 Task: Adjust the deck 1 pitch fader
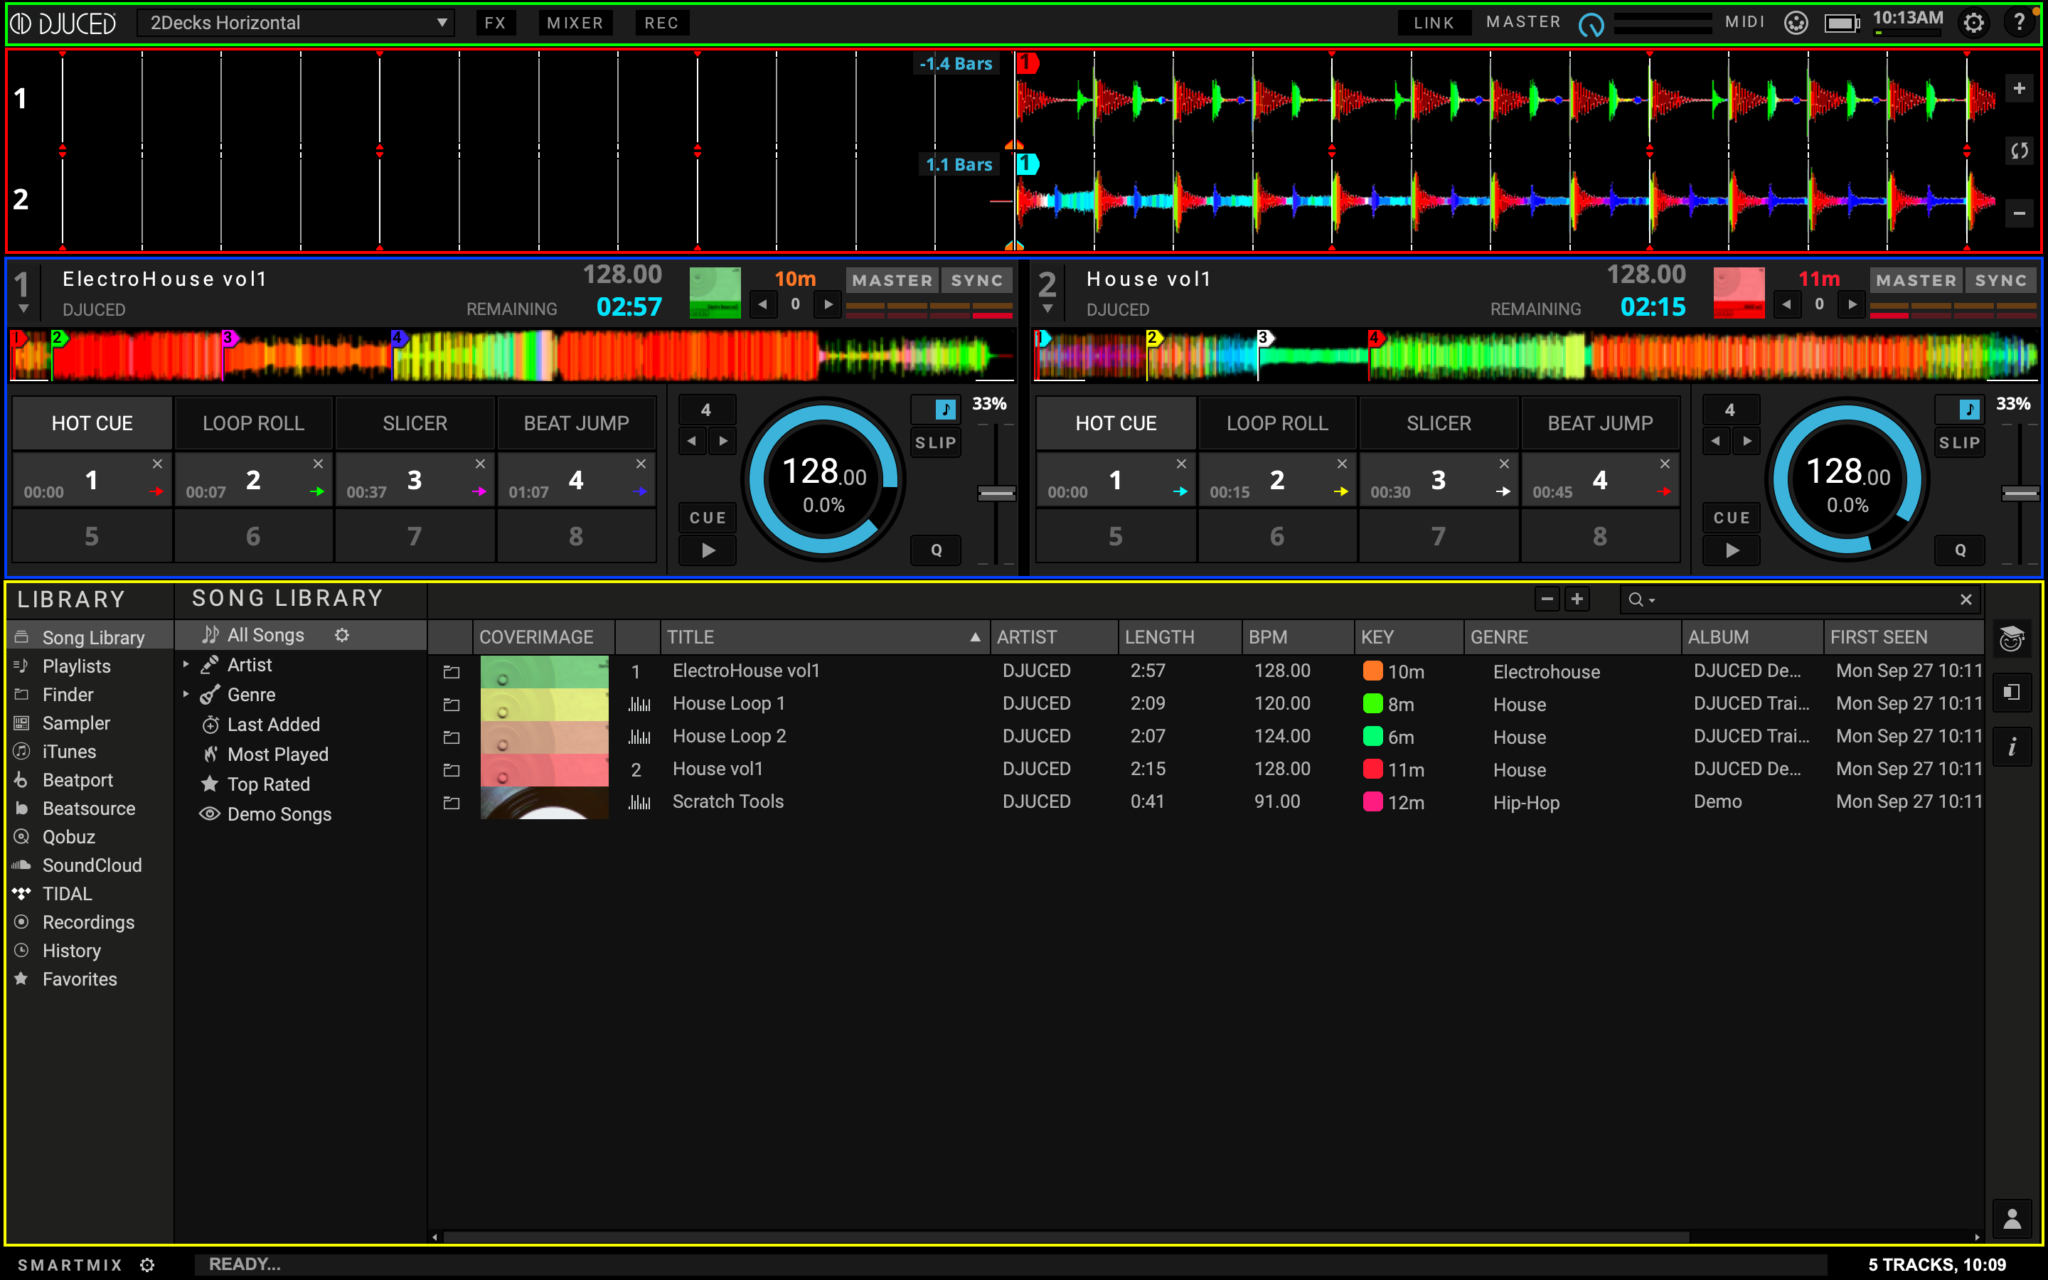[996, 493]
